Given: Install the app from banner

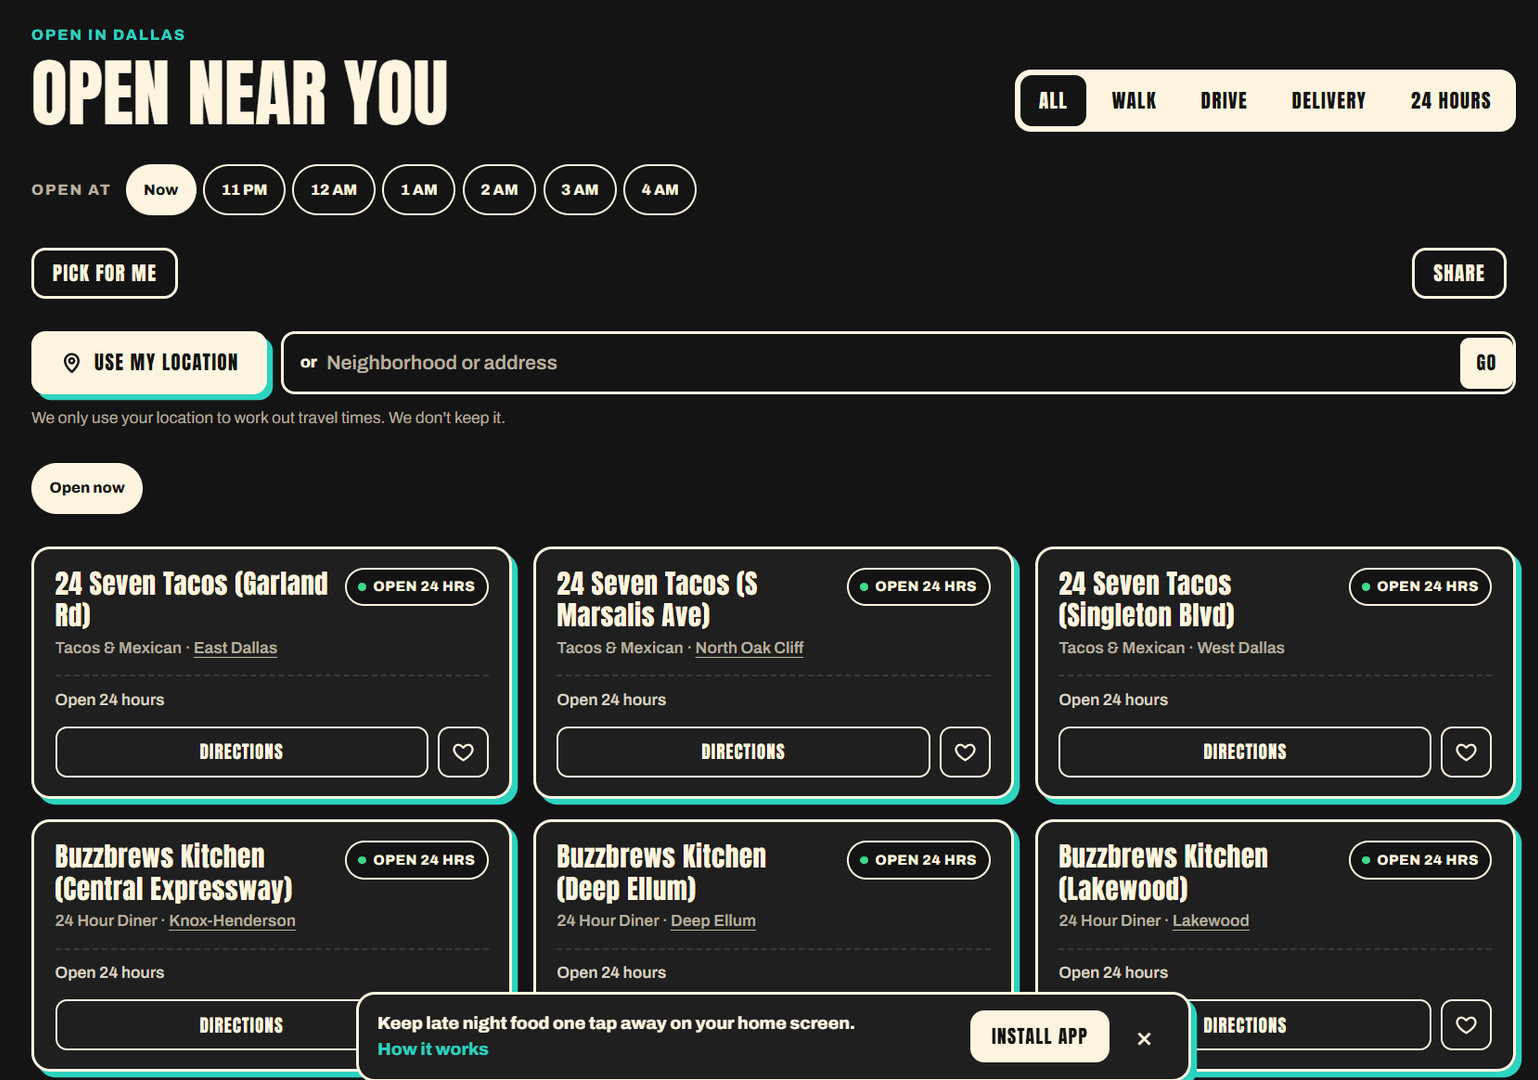Looking at the screenshot, I should 1039,1037.
